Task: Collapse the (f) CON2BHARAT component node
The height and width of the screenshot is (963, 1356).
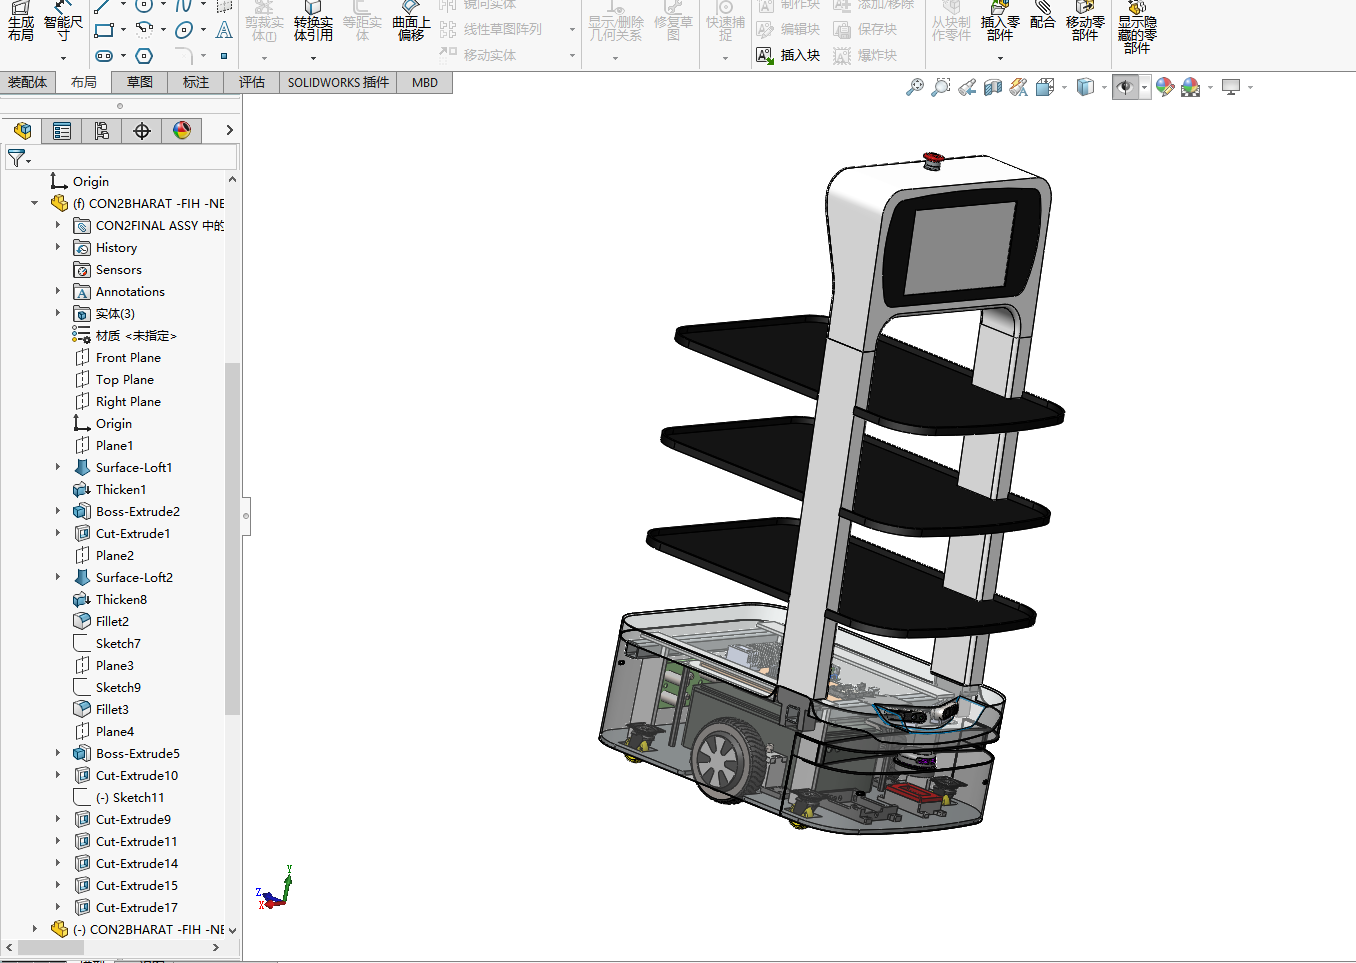Action: coord(35,203)
